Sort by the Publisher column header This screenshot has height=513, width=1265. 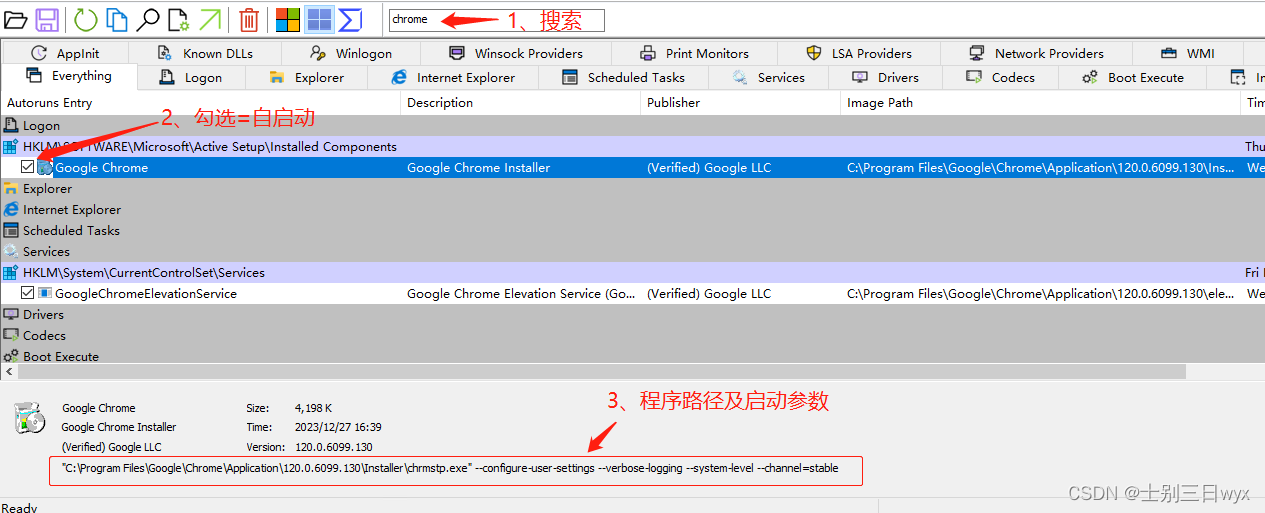[740, 102]
